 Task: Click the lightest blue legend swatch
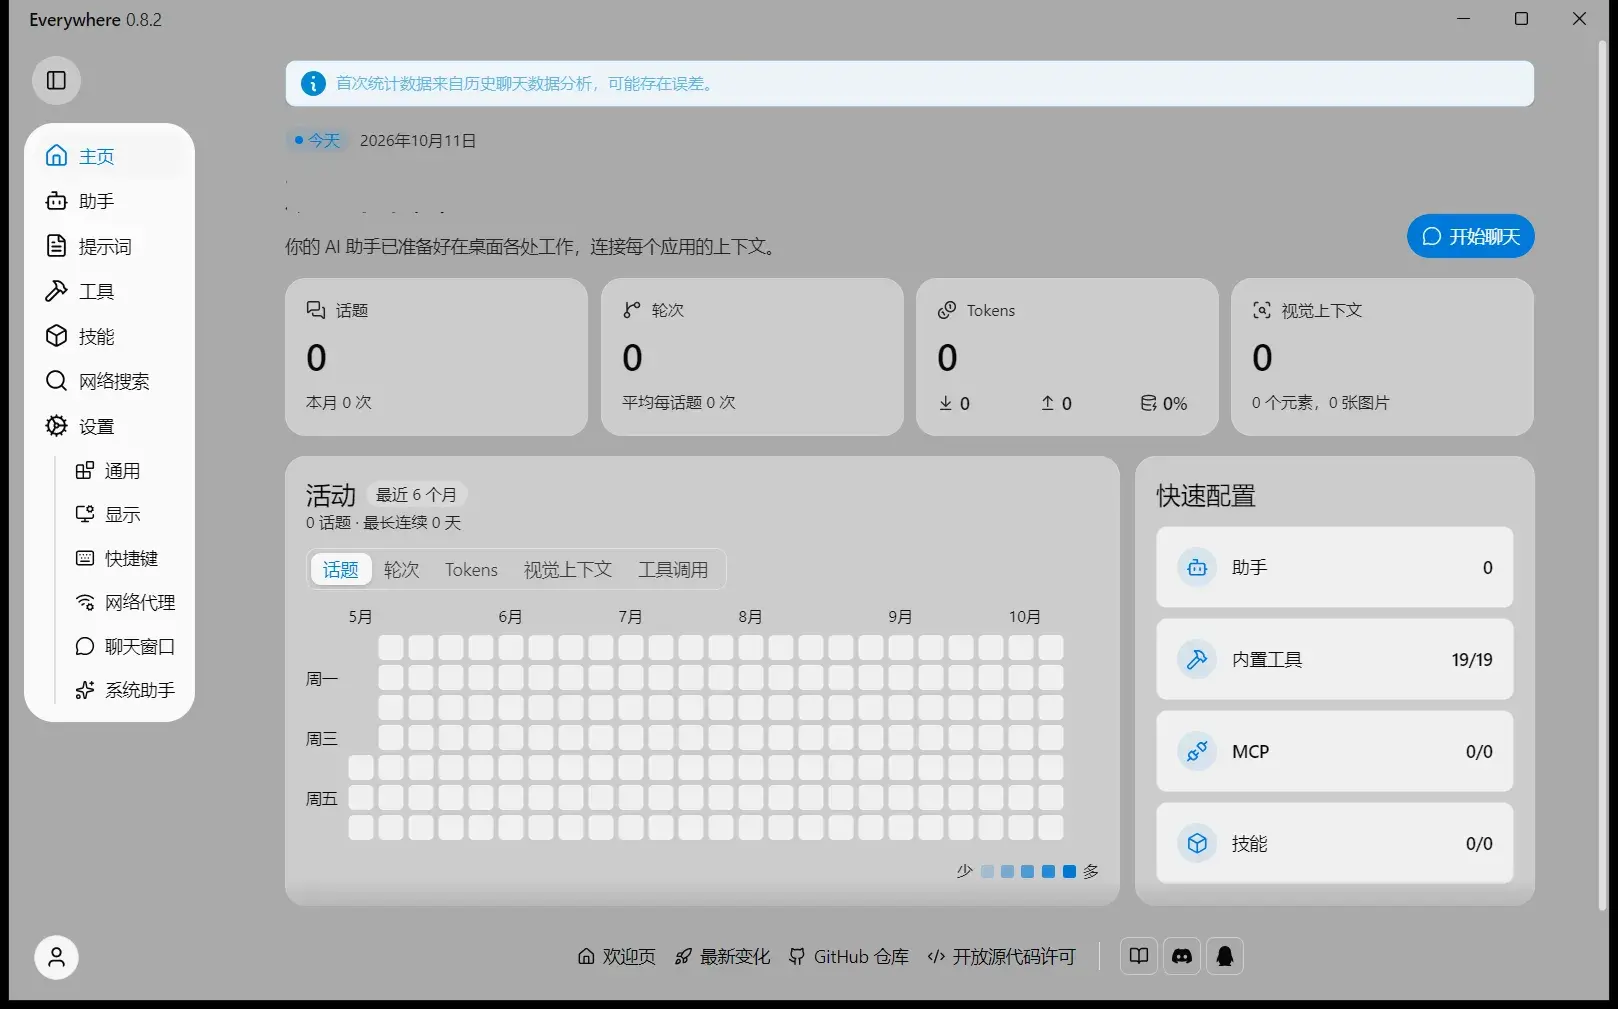988,871
